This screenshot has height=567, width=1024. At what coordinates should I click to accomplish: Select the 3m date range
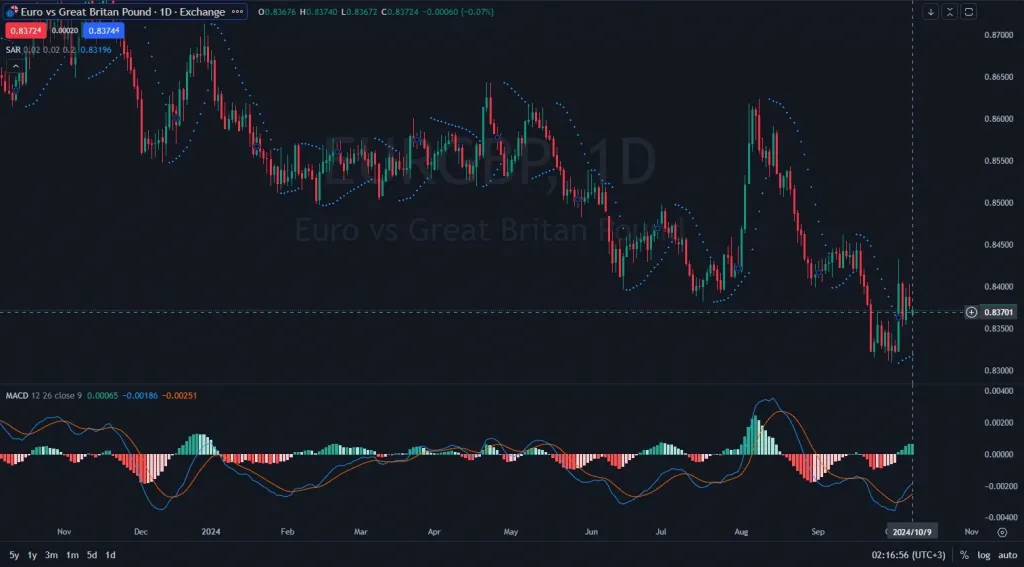click(x=51, y=555)
